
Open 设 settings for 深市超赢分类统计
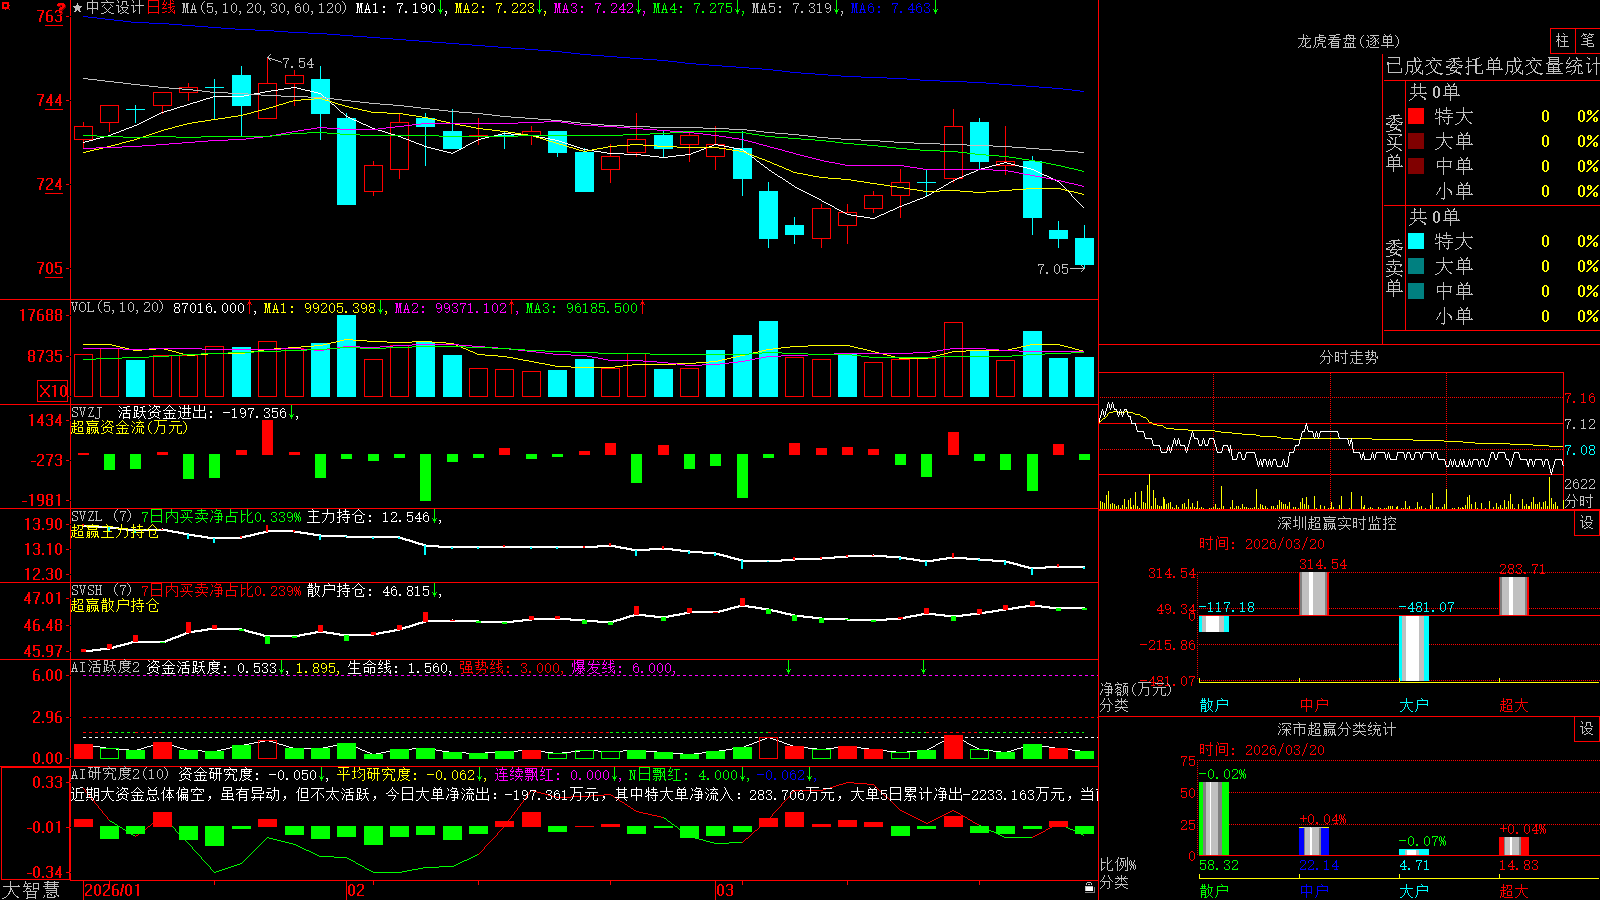[x=1587, y=729]
